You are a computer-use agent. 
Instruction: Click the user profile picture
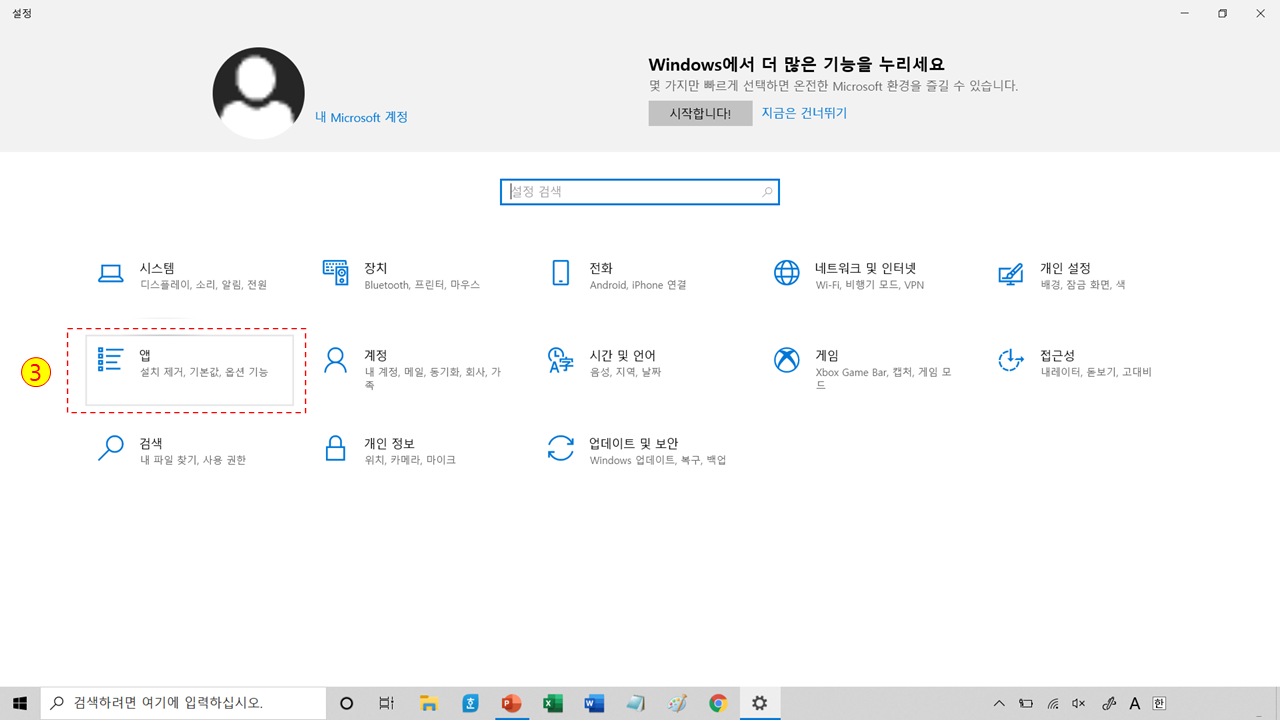(258, 92)
